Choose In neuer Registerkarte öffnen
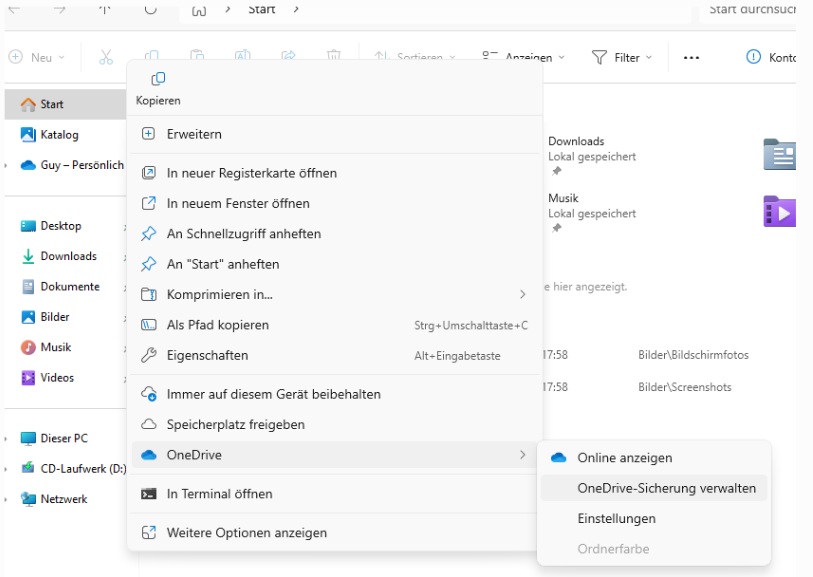Viewport: 813px width, 577px height. tap(334, 173)
